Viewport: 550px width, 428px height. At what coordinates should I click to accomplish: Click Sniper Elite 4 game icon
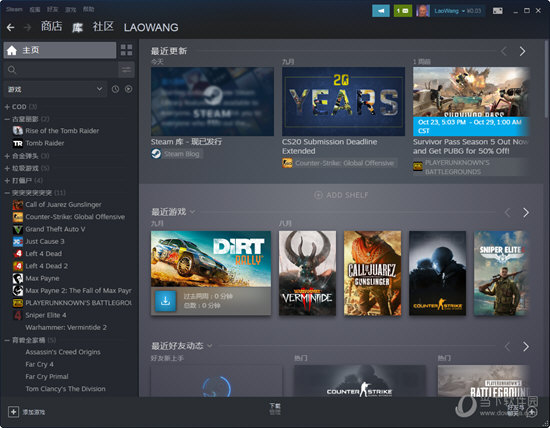coord(18,315)
